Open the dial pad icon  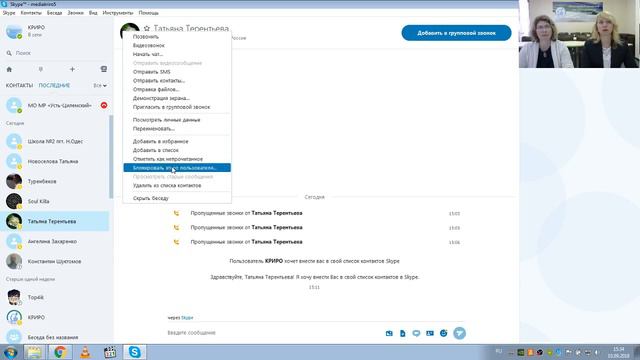pos(40,69)
